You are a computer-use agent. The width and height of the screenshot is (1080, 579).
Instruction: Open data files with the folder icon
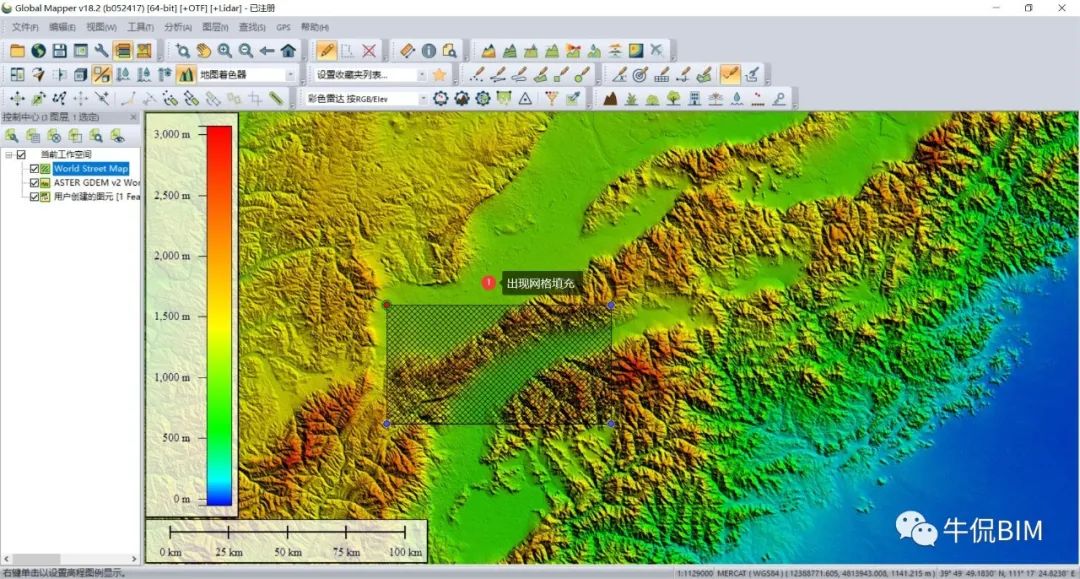17,50
